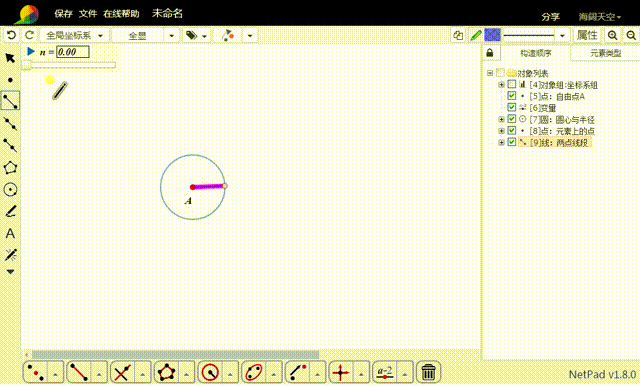
Task: Click the animation point icon in toolbar
Action: click(x=228, y=35)
